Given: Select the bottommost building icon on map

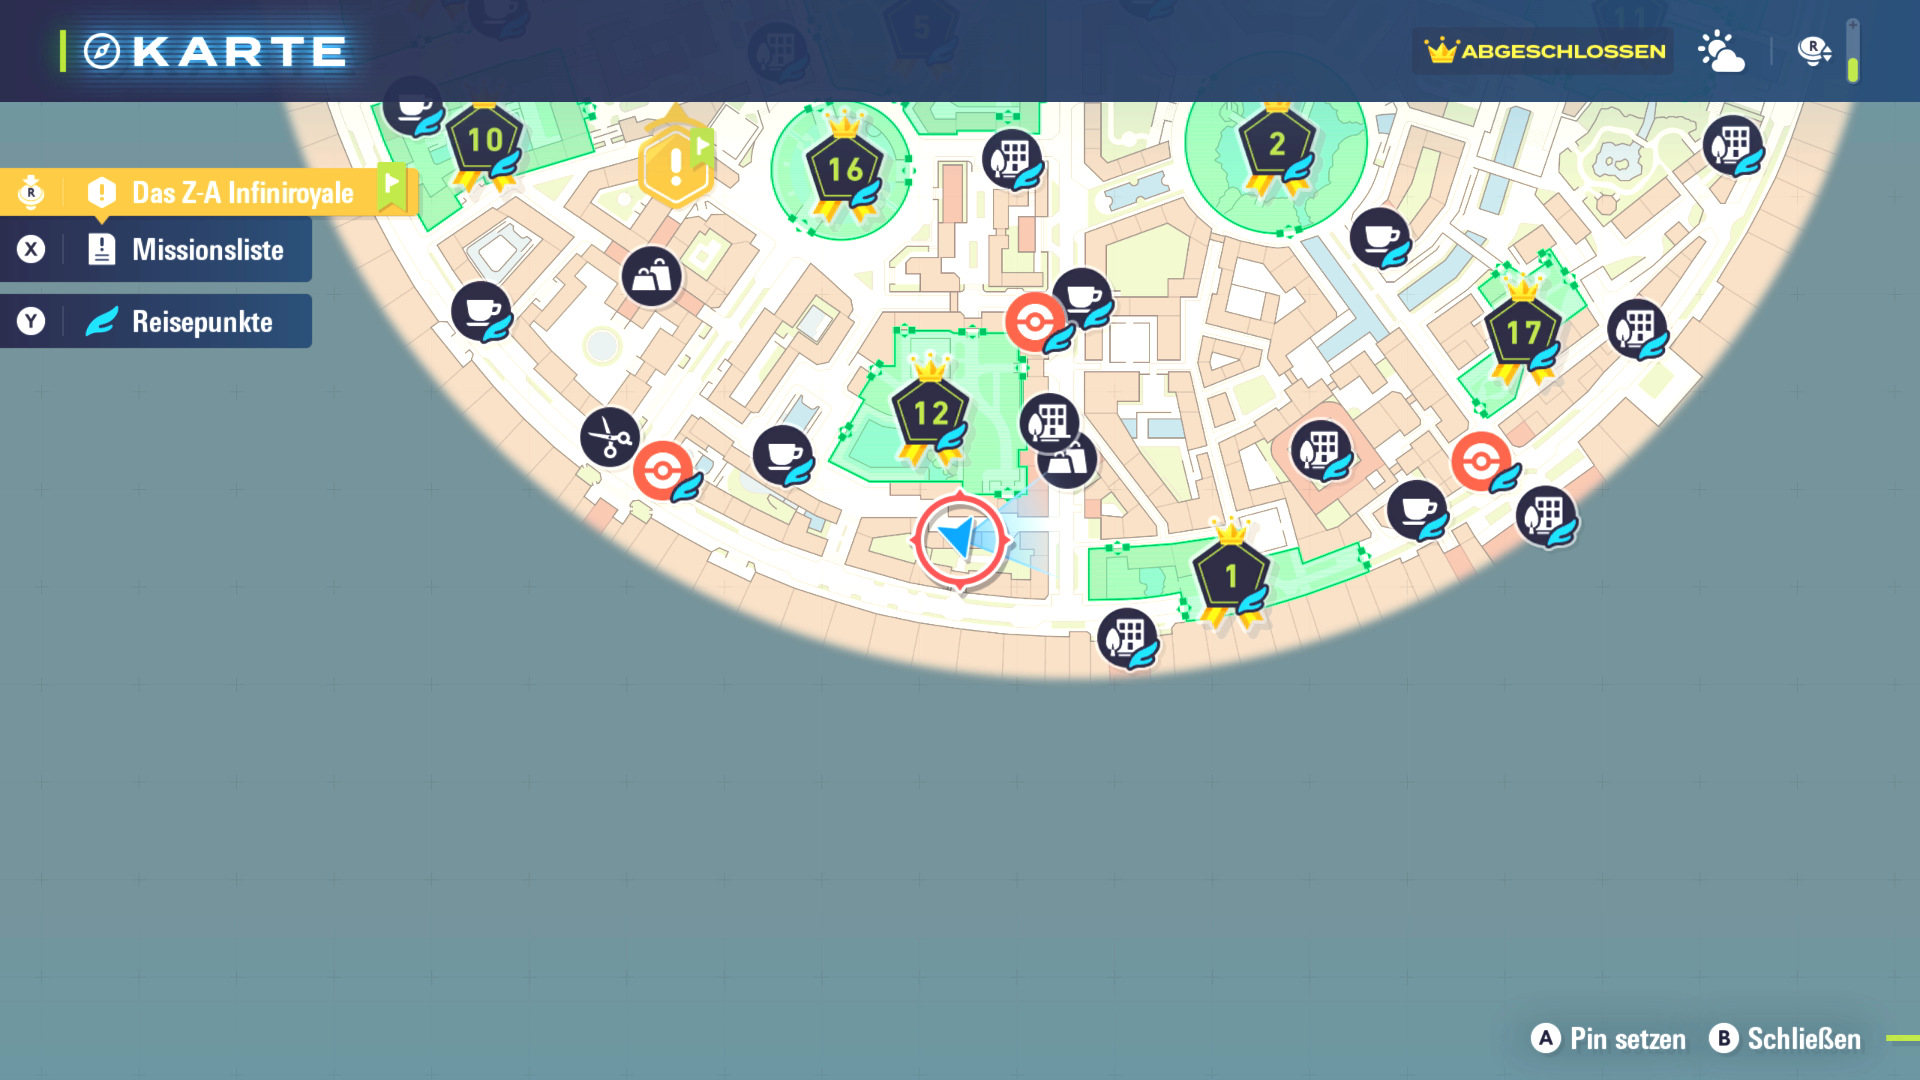Looking at the screenshot, I should click(x=1126, y=637).
